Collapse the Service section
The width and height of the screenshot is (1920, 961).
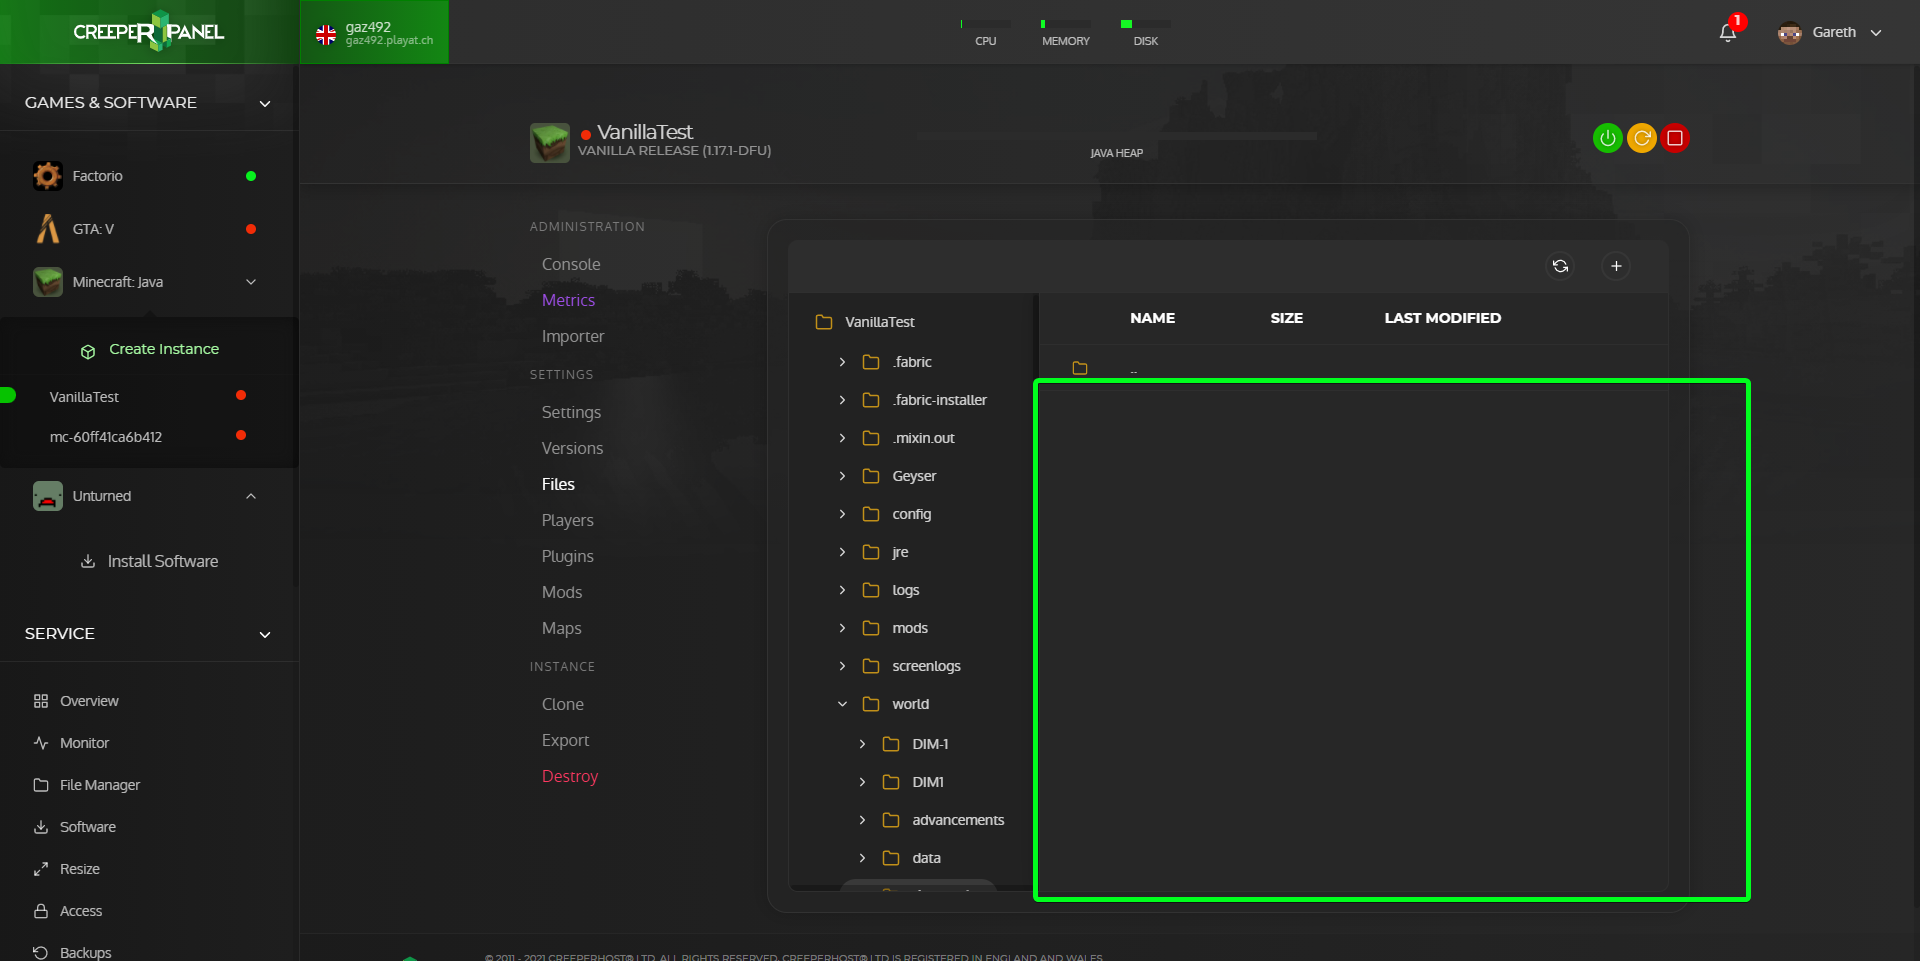pos(265,634)
